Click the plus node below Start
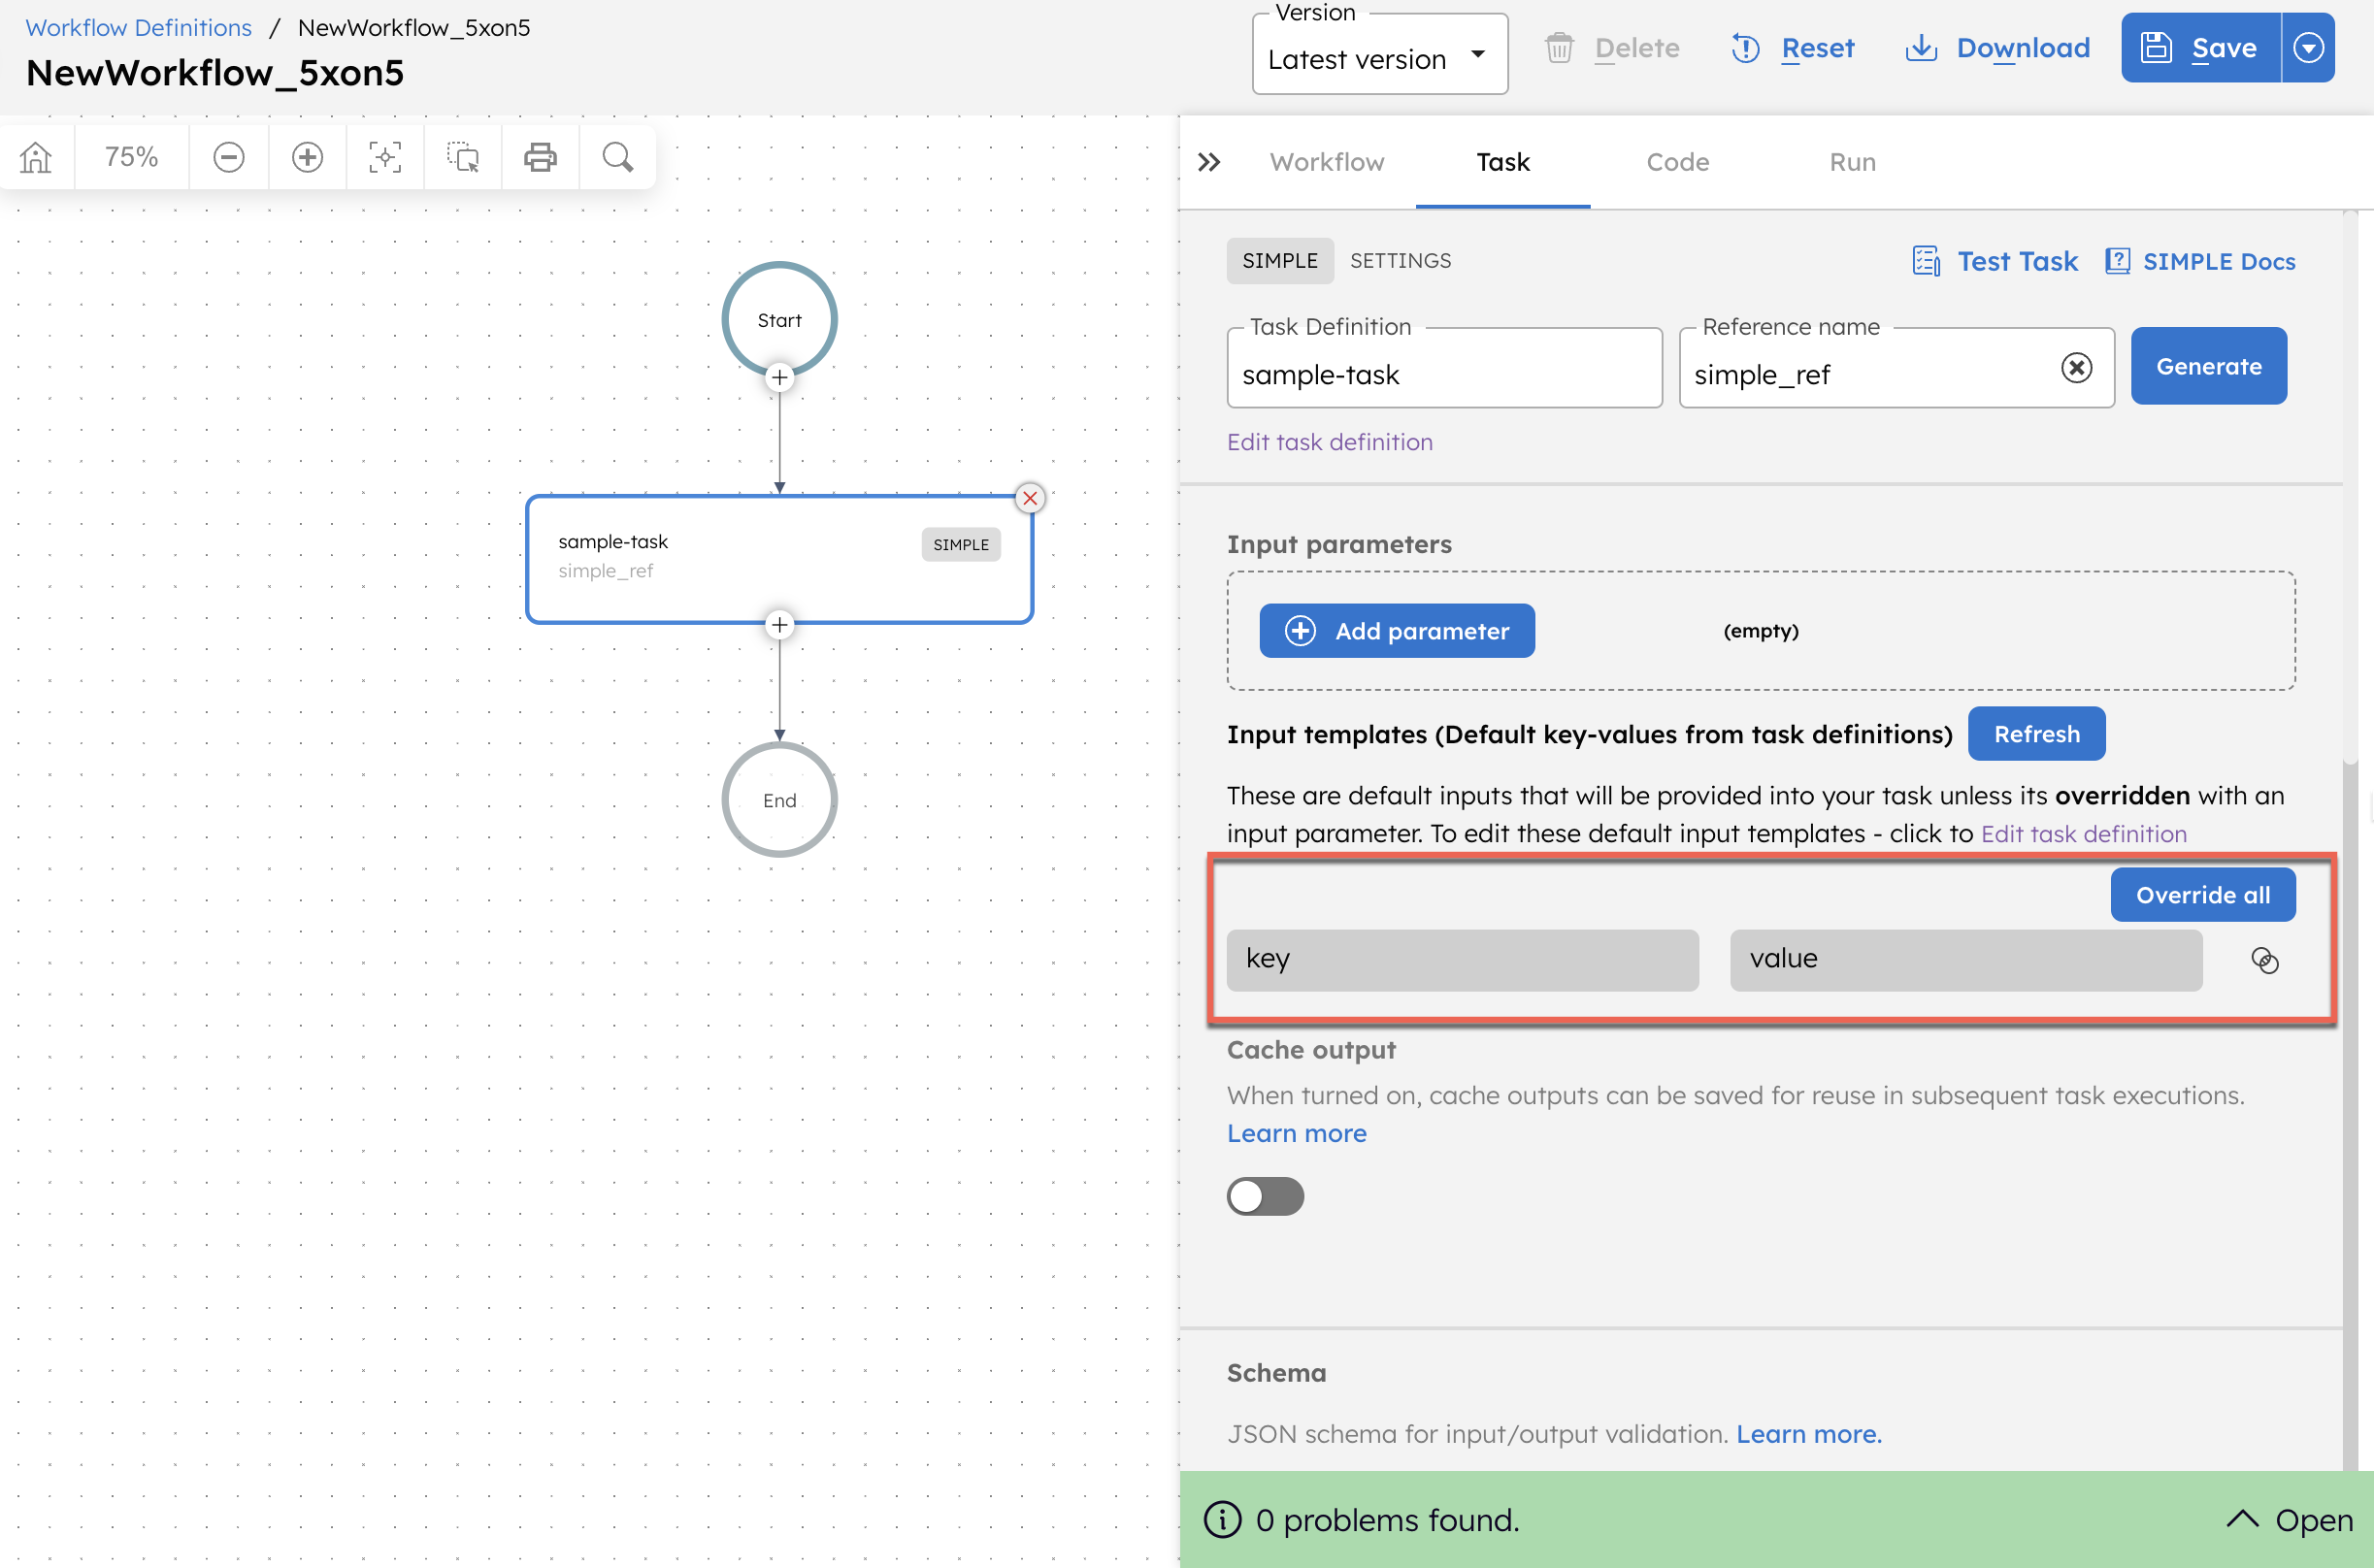Screen dimensions: 2374x1568 [x=779, y=378]
